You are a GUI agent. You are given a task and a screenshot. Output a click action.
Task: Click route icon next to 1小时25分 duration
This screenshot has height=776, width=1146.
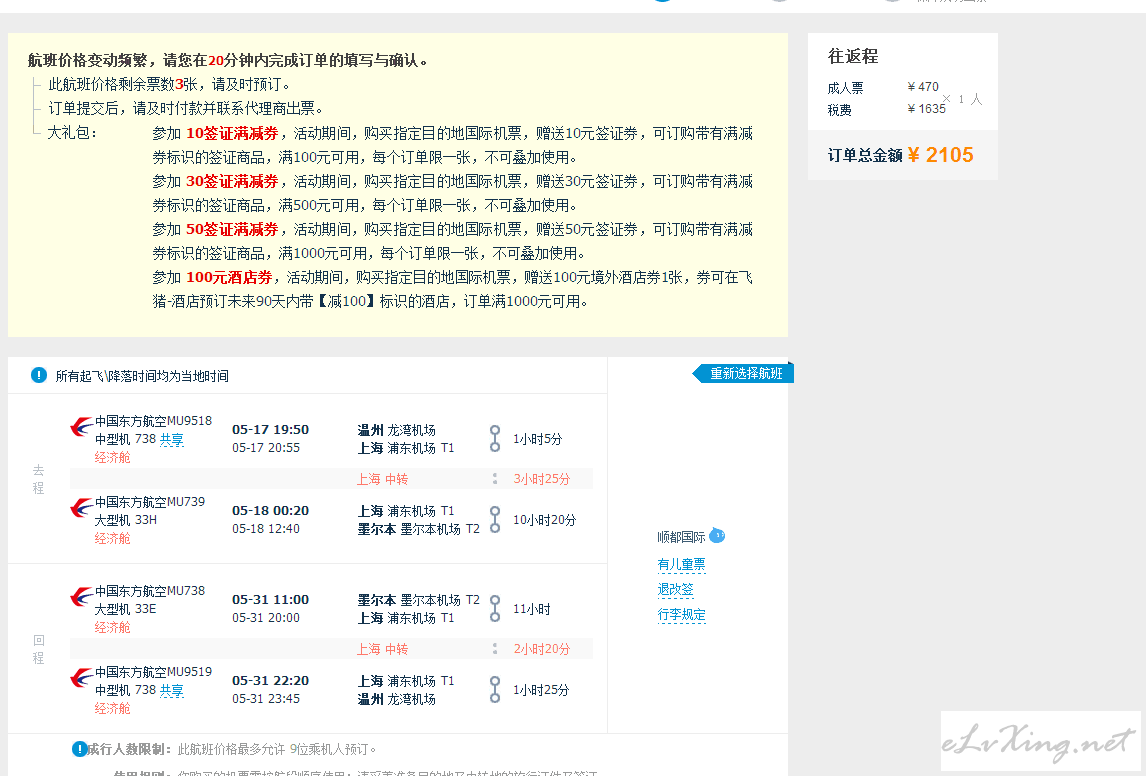coord(495,690)
